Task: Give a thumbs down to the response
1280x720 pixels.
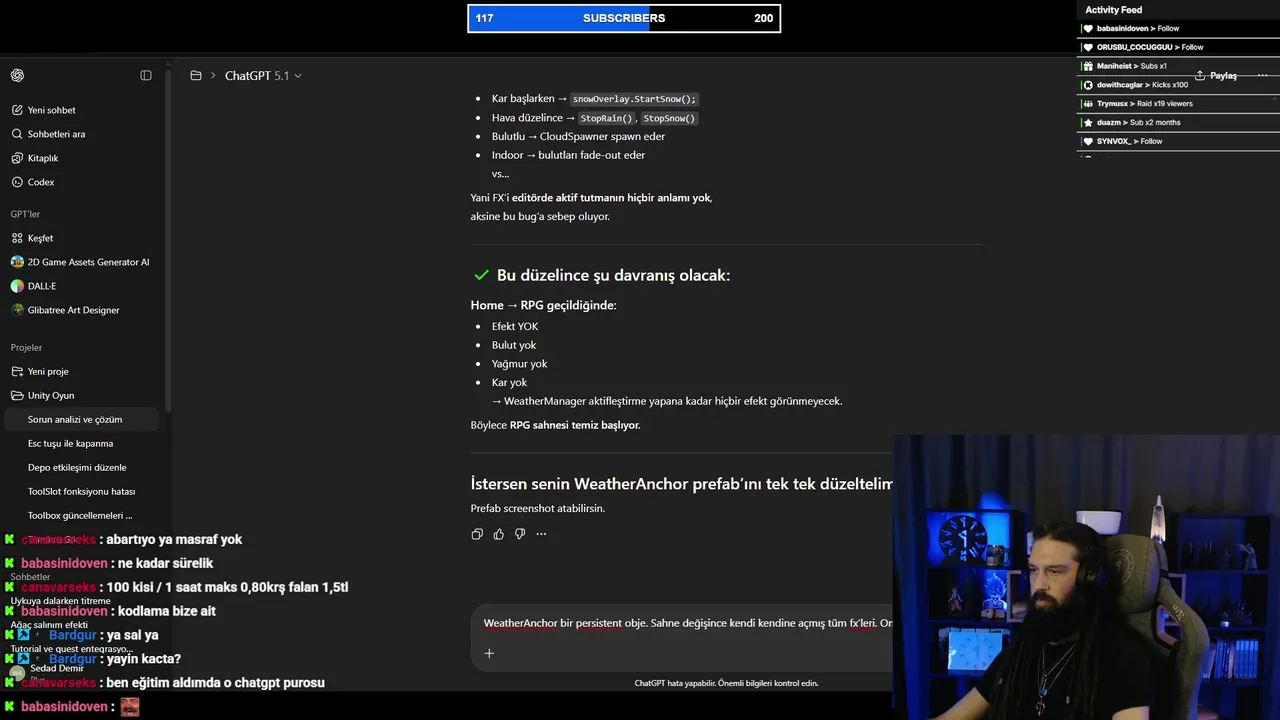Action: click(520, 534)
